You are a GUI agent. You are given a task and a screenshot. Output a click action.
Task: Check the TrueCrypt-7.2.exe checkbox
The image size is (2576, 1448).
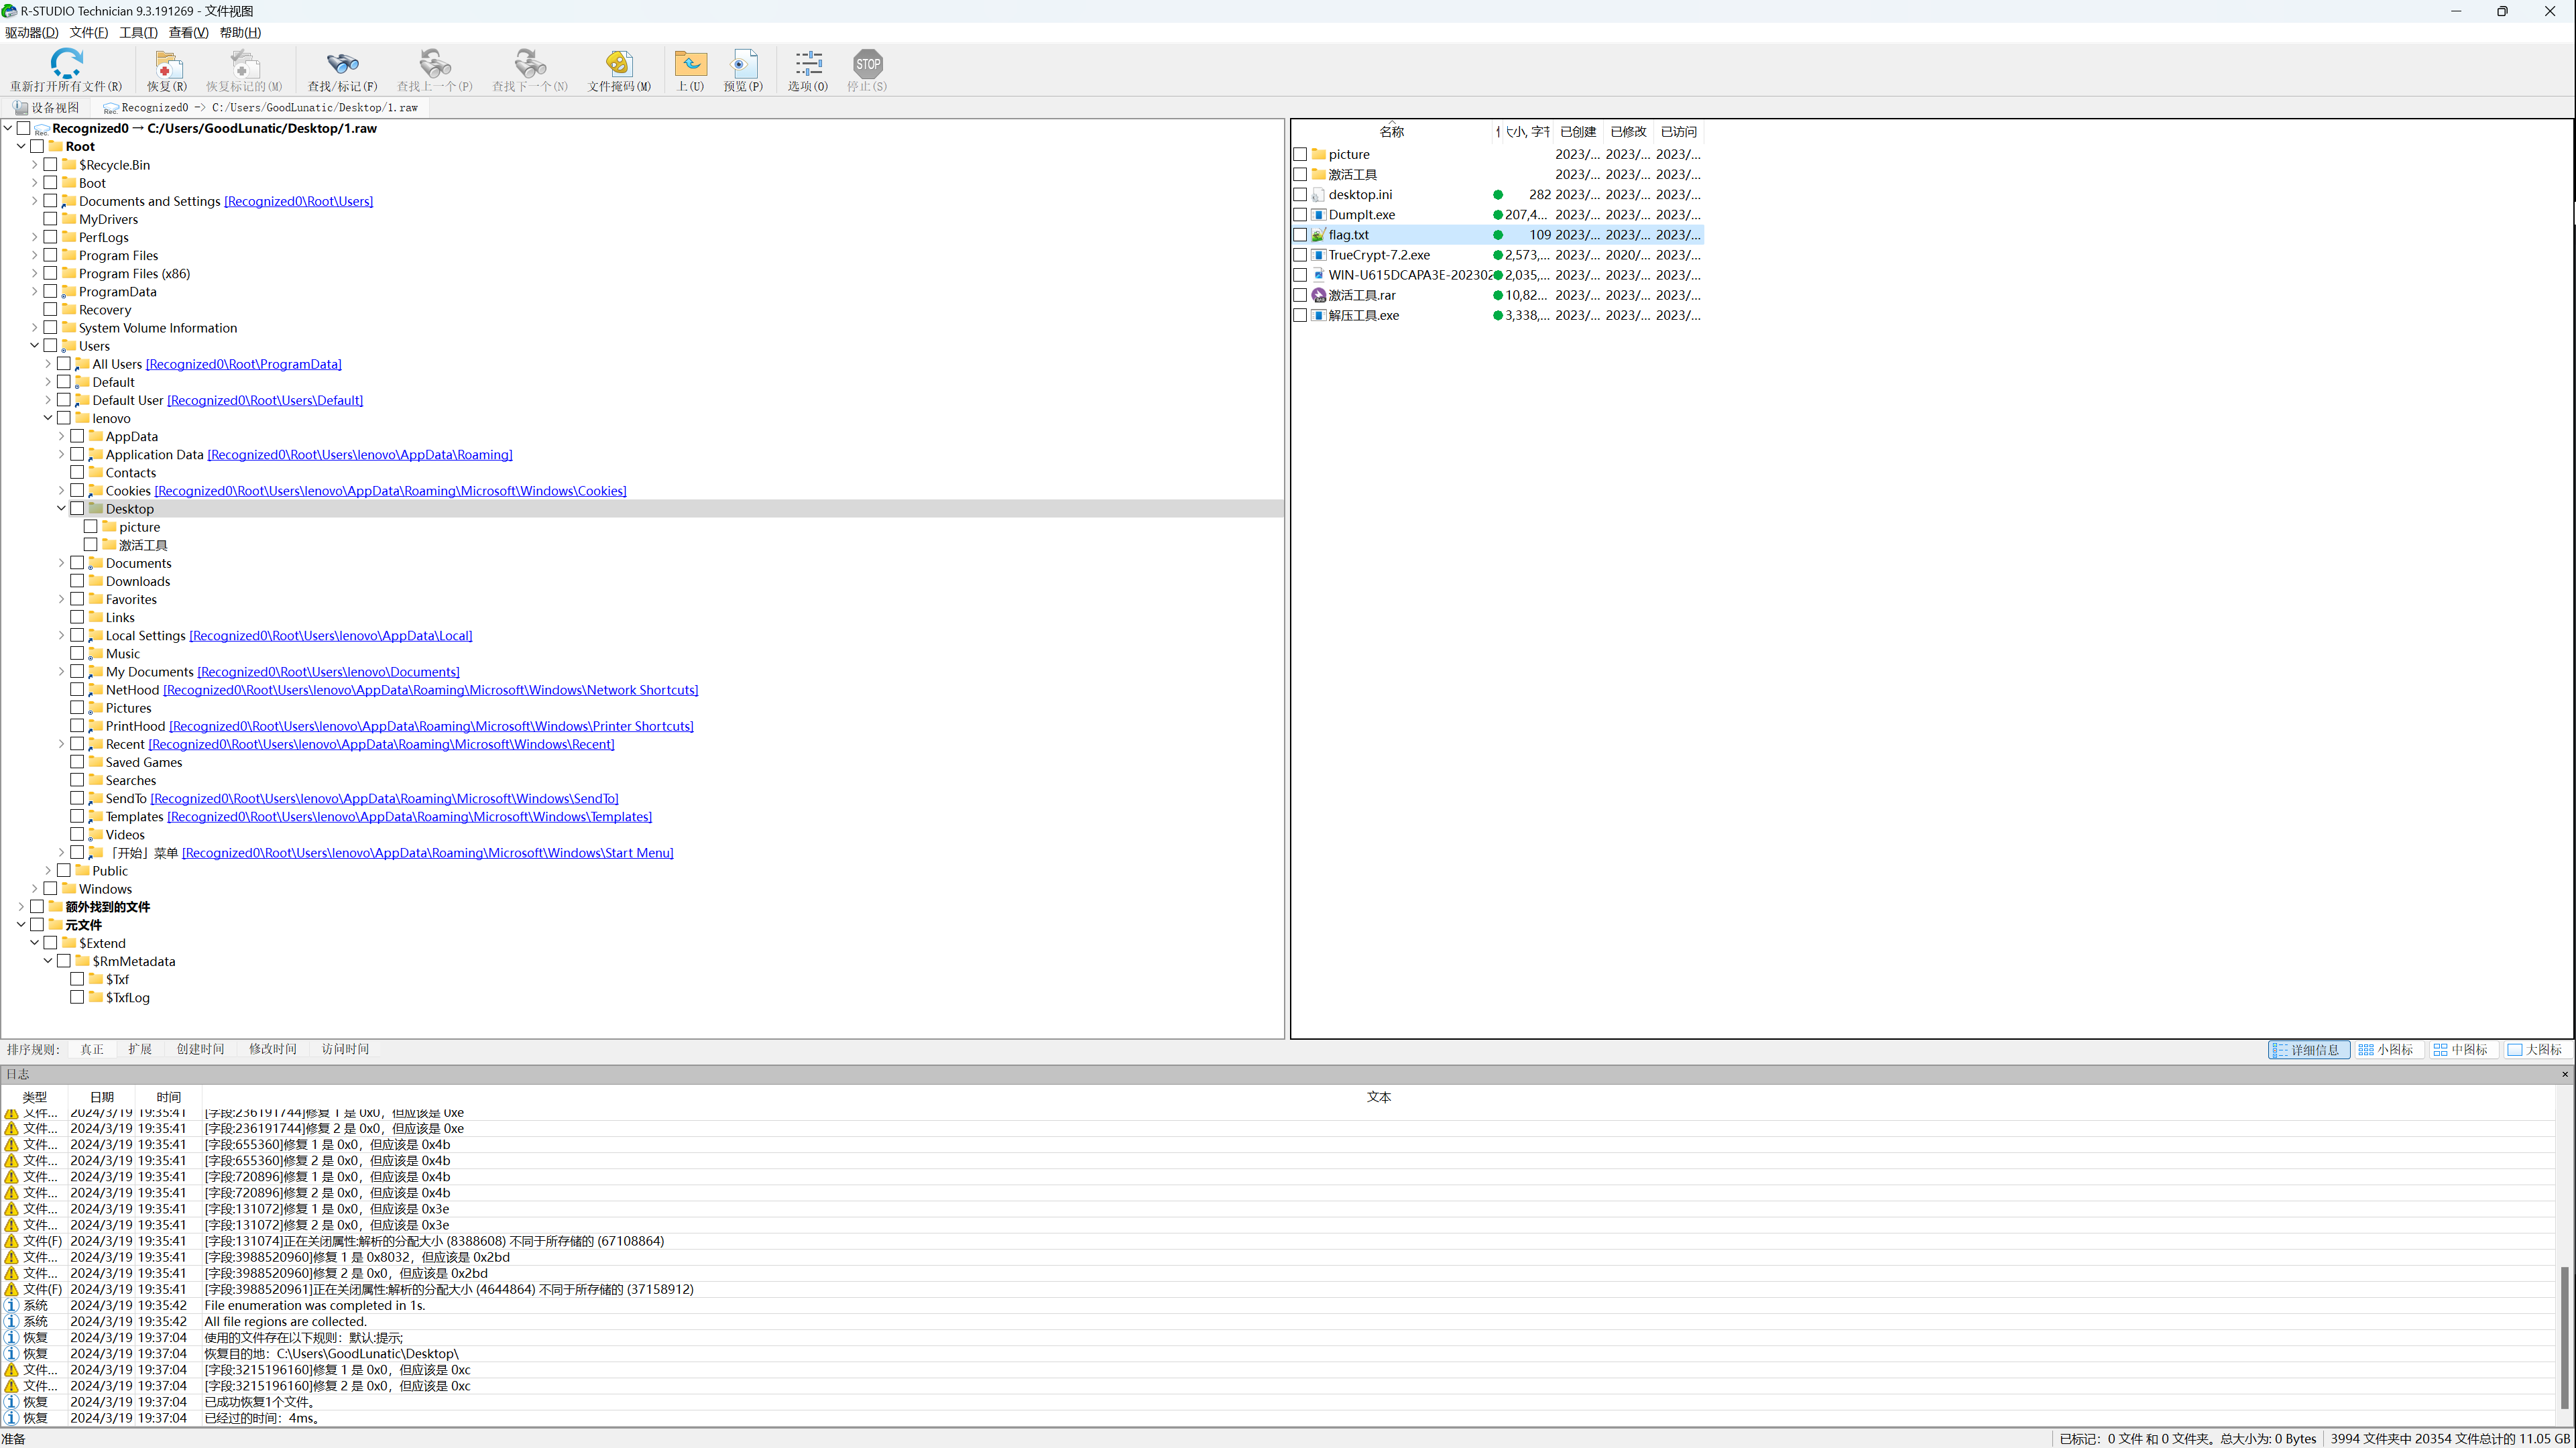(x=1300, y=255)
